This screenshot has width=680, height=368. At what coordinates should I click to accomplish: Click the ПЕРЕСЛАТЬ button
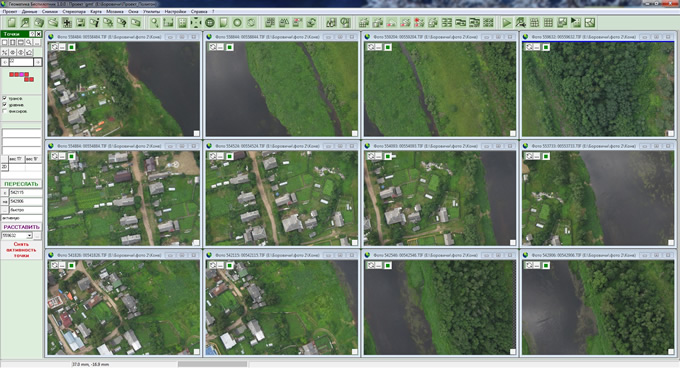pos(21,184)
